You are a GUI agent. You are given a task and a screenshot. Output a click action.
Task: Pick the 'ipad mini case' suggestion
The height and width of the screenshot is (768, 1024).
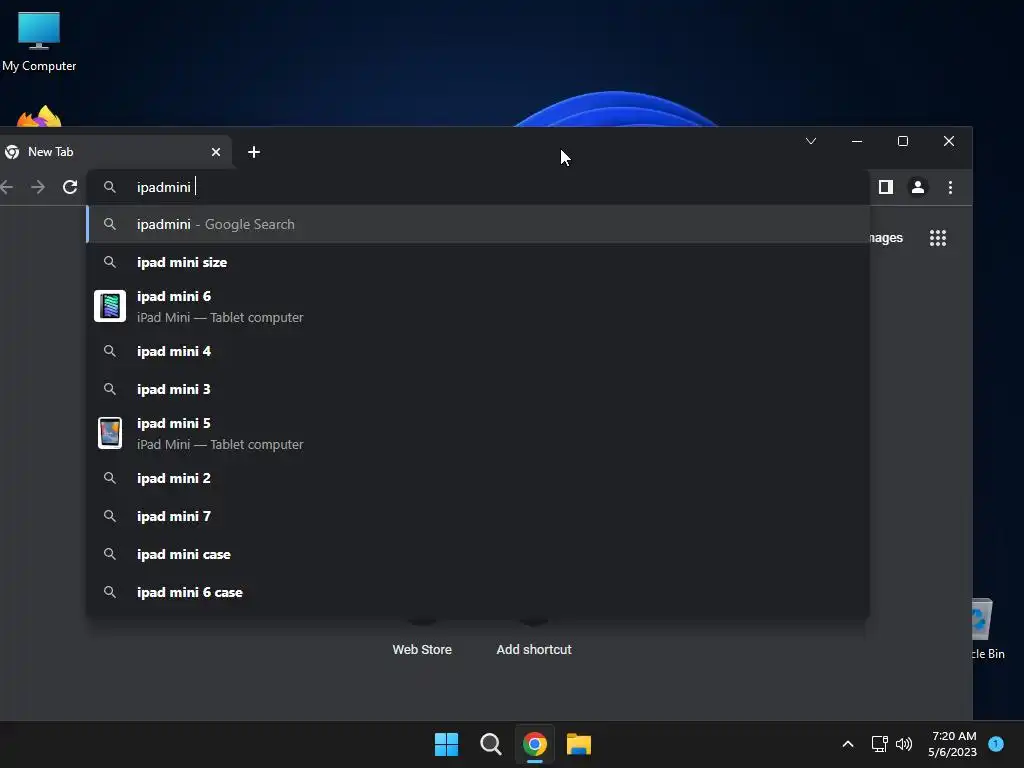pyautogui.click(x=477, y=554)
